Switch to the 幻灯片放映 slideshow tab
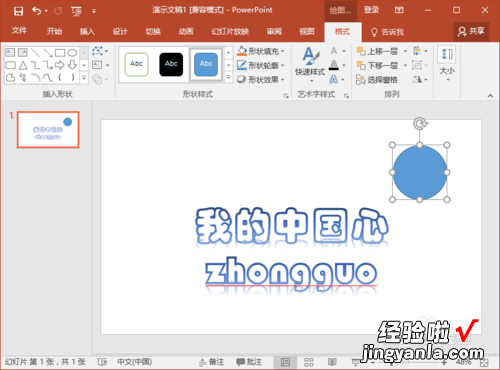Viewport: 500px width, 370px height. click(x=230, y=31)
